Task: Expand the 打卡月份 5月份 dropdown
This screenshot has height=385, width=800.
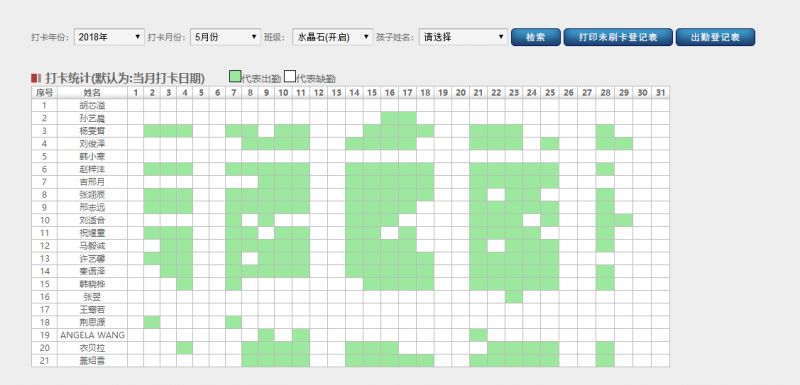Action: tap(226, 37)
